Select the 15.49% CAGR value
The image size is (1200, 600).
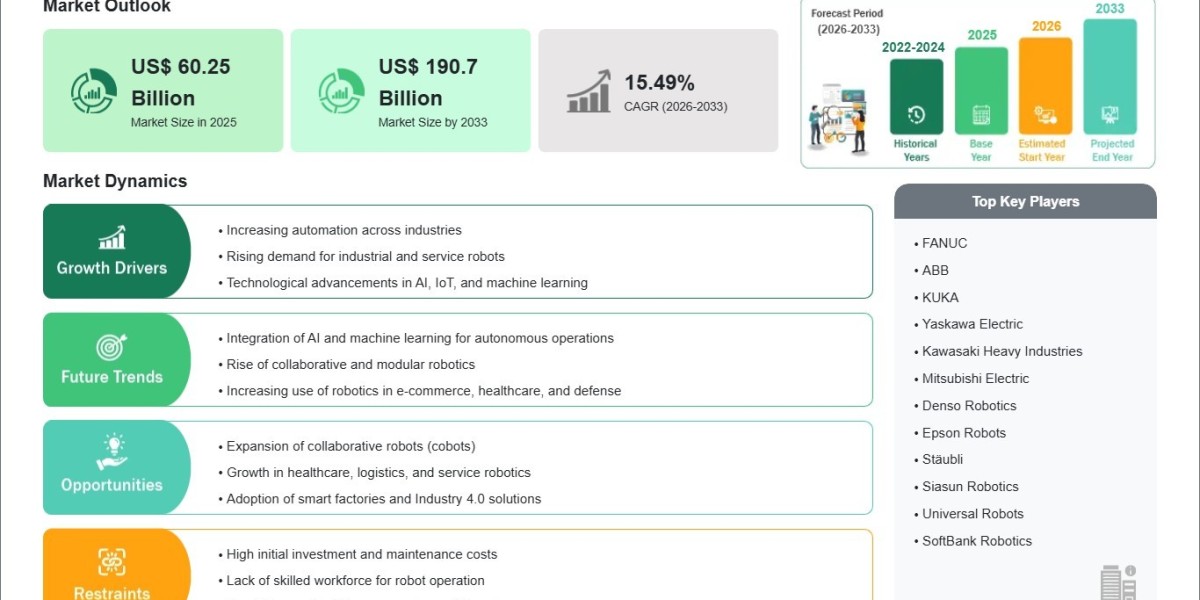point(659,83)
